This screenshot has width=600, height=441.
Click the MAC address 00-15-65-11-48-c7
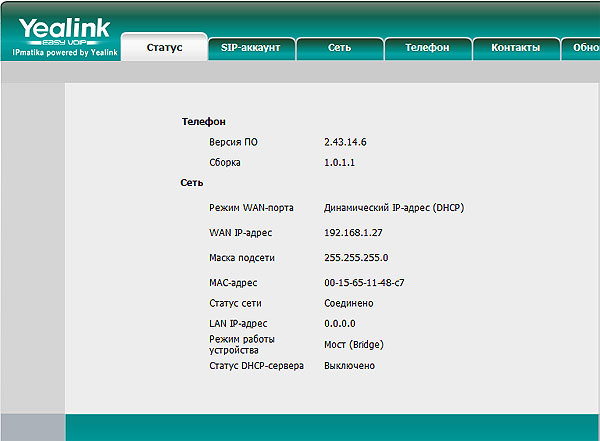(364, 283)
